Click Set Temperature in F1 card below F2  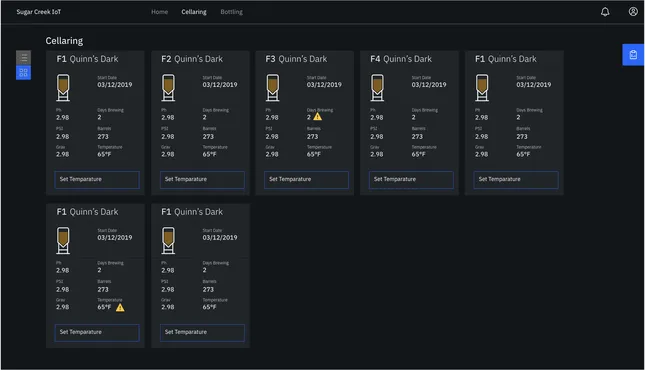202,333
